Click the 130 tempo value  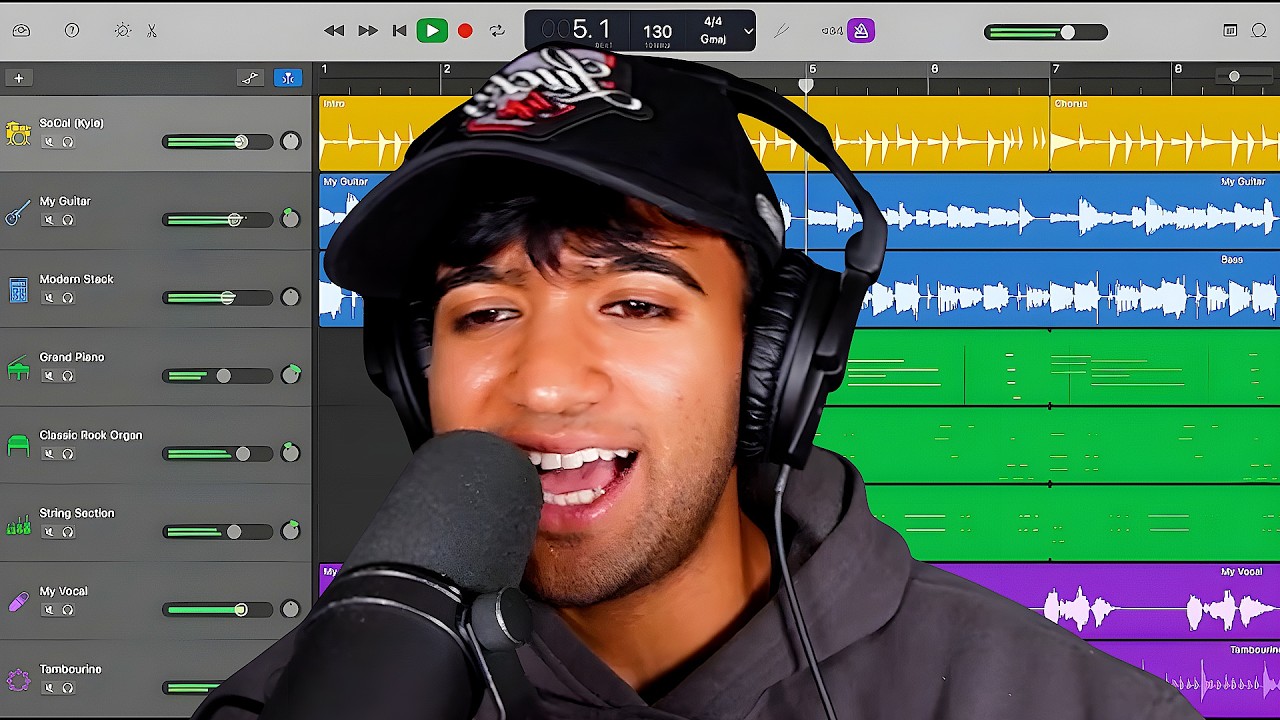[x=657, y=32]
